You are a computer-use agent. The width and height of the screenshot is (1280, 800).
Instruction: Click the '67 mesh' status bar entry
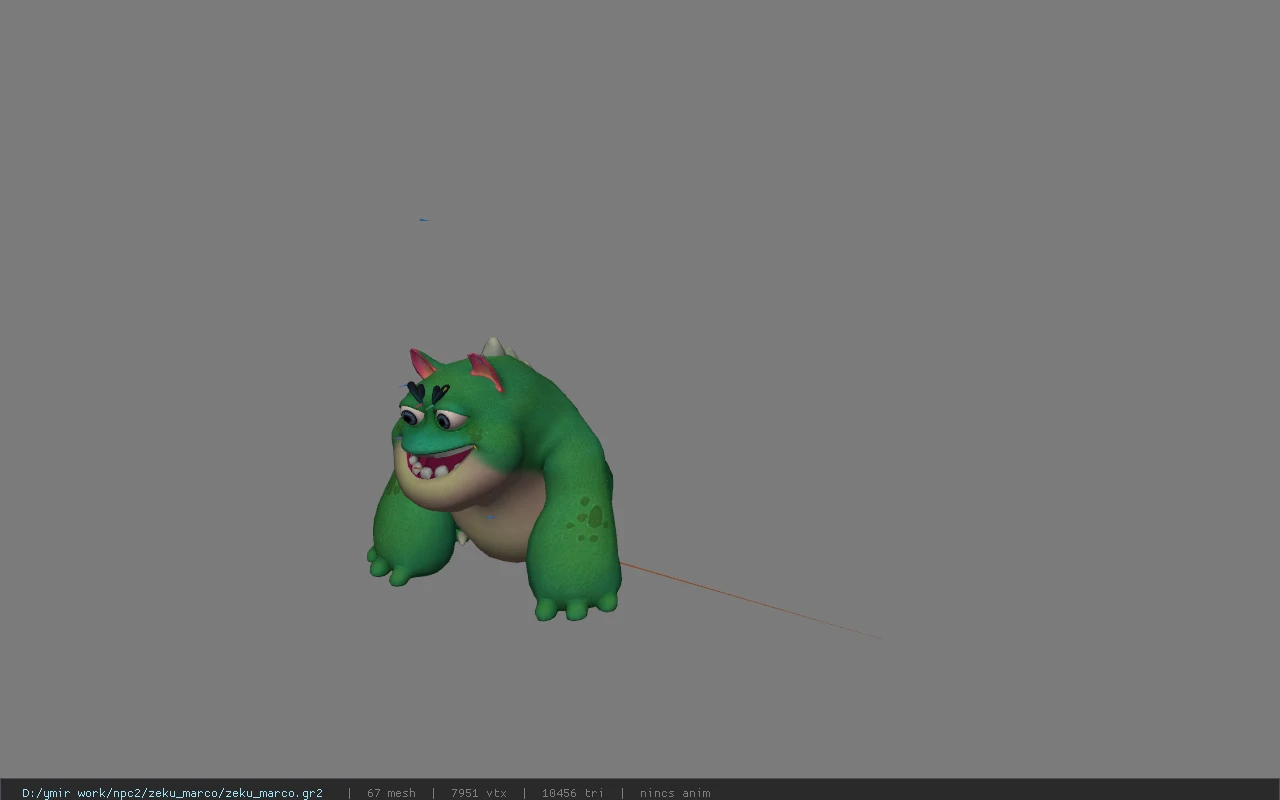coord(391,793)
